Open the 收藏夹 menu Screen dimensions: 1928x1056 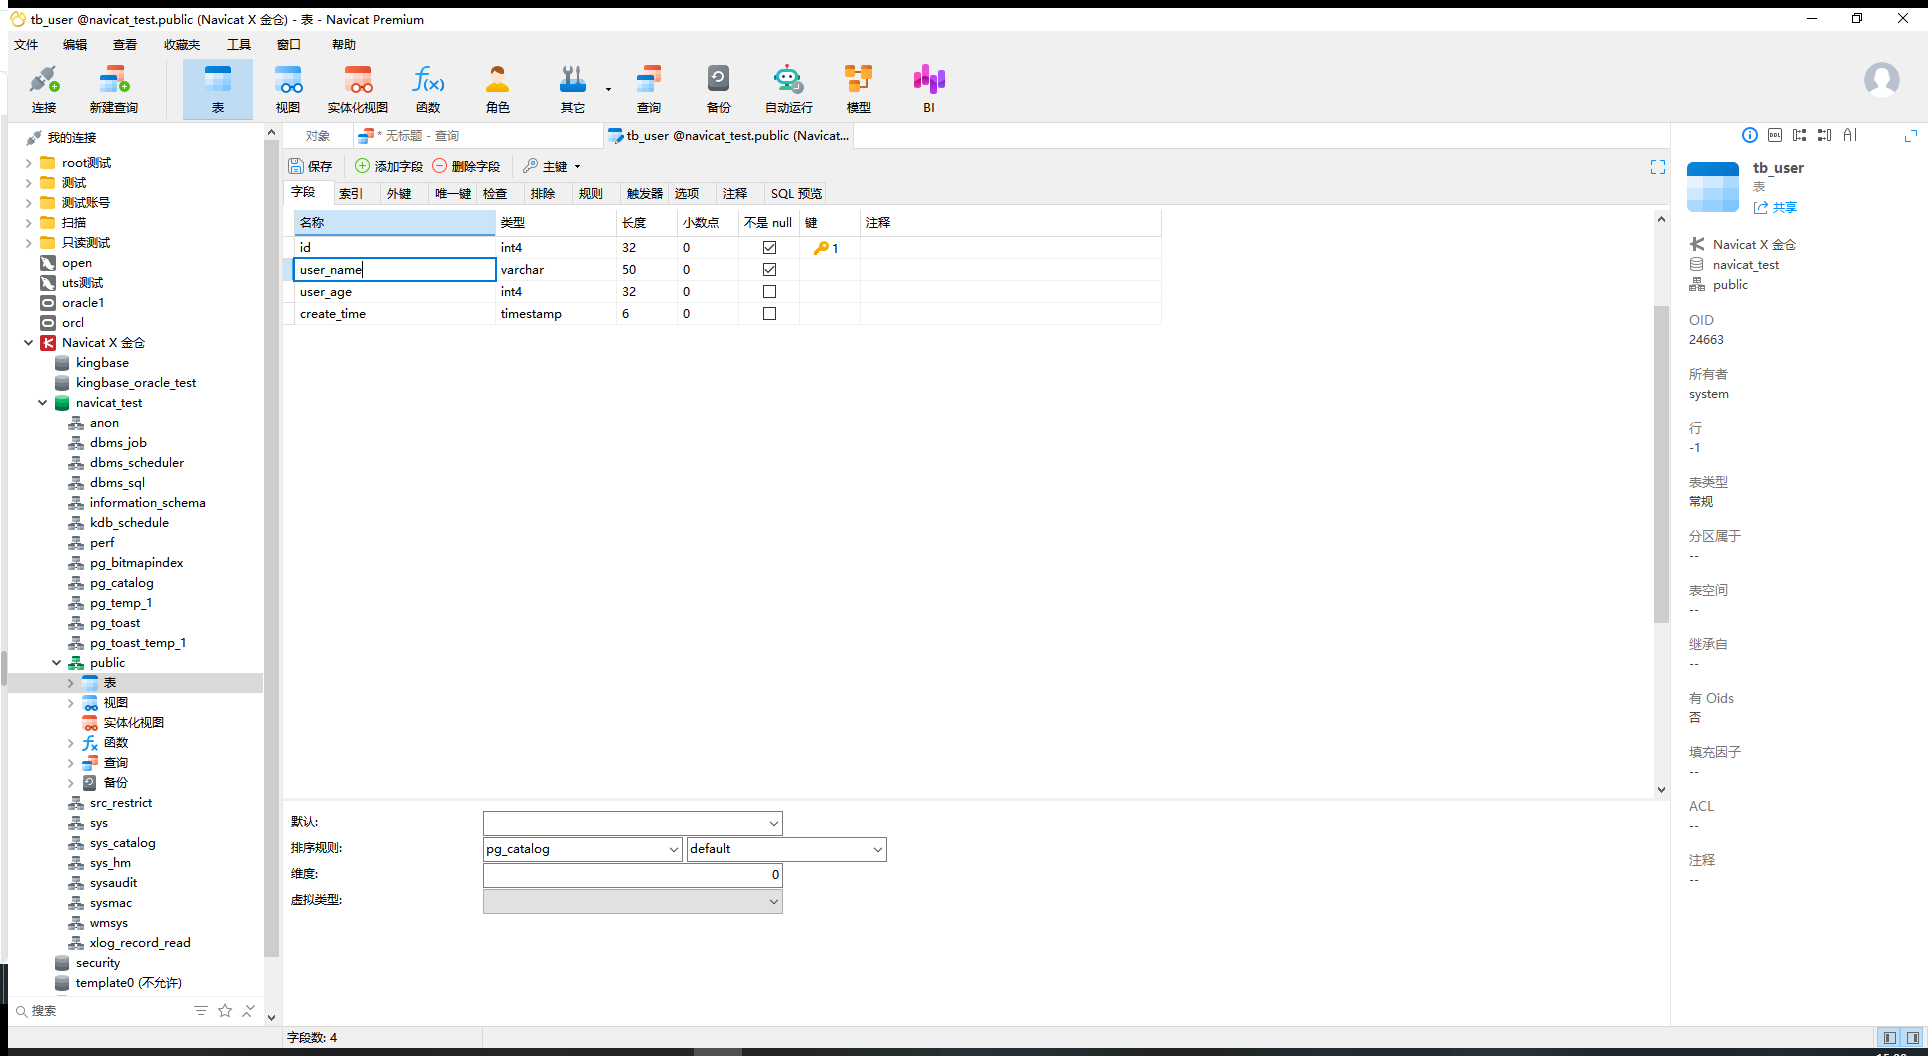[182, 45]
